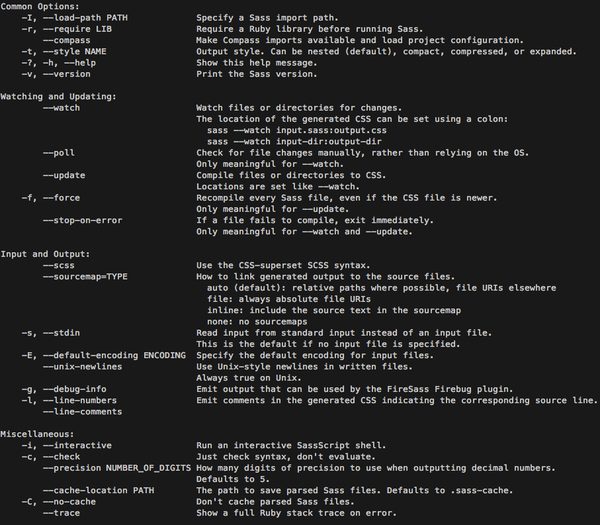Screen dimensions: 600x525
Task: Click the --poll option
Action: click(59, 153)
